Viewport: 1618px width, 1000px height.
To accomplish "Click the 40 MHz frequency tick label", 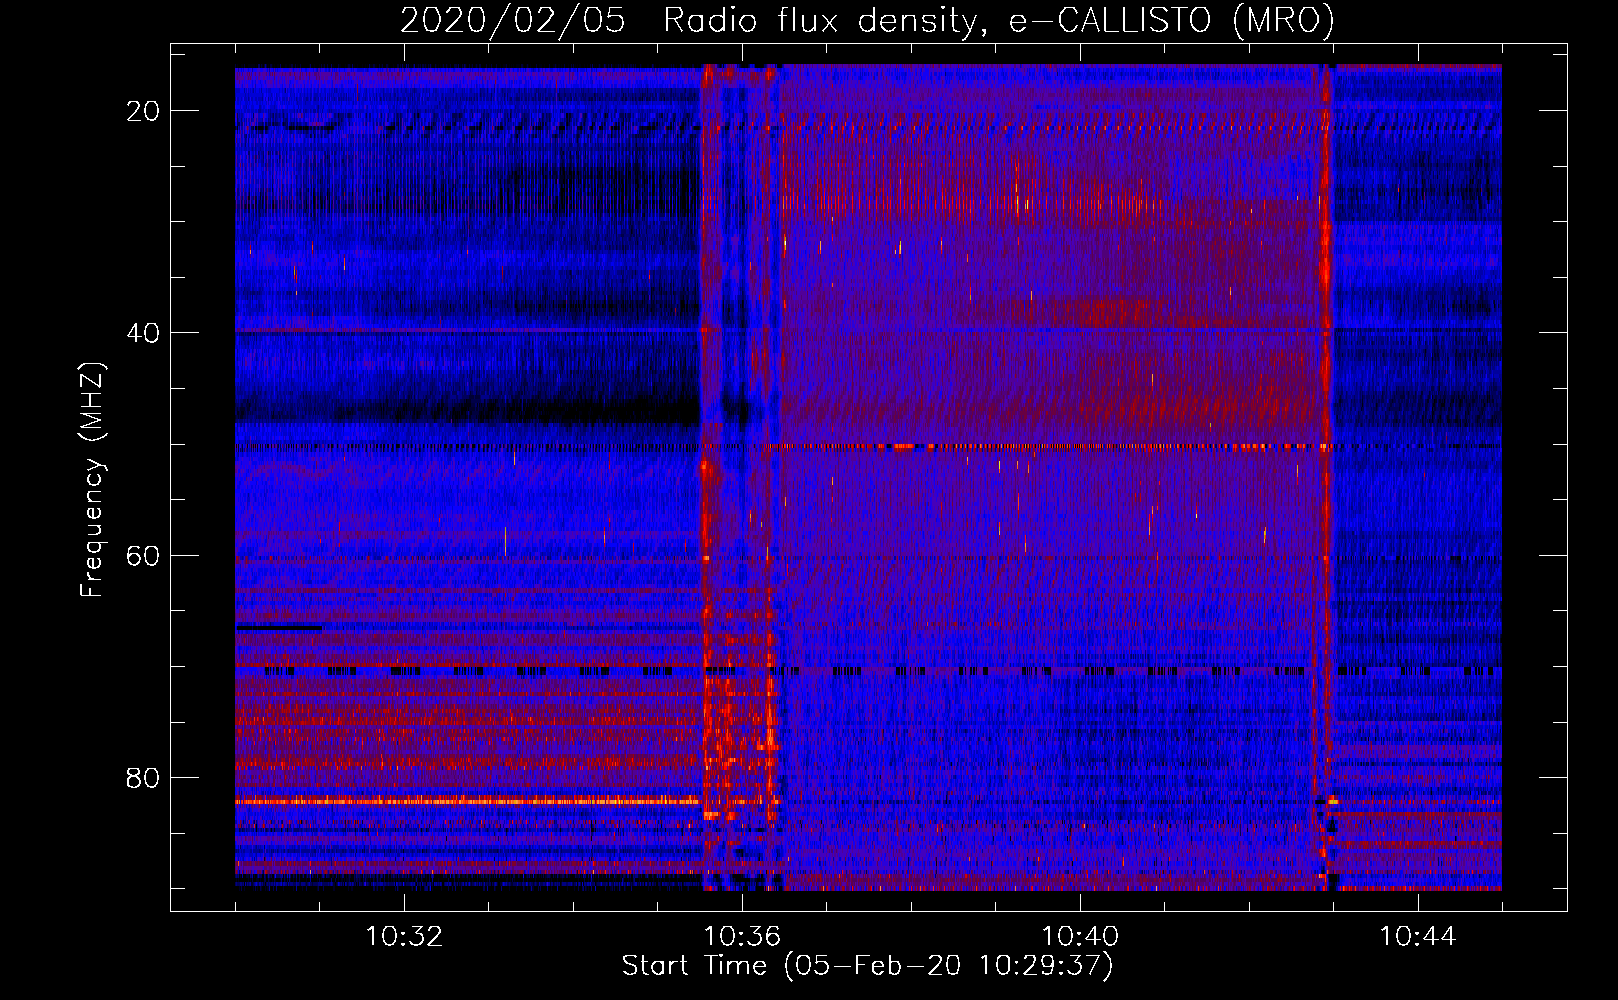I will (143, 333).
